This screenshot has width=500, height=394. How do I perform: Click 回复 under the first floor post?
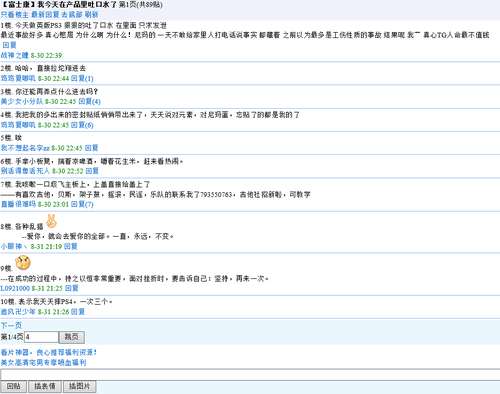[x=10, y=45]
